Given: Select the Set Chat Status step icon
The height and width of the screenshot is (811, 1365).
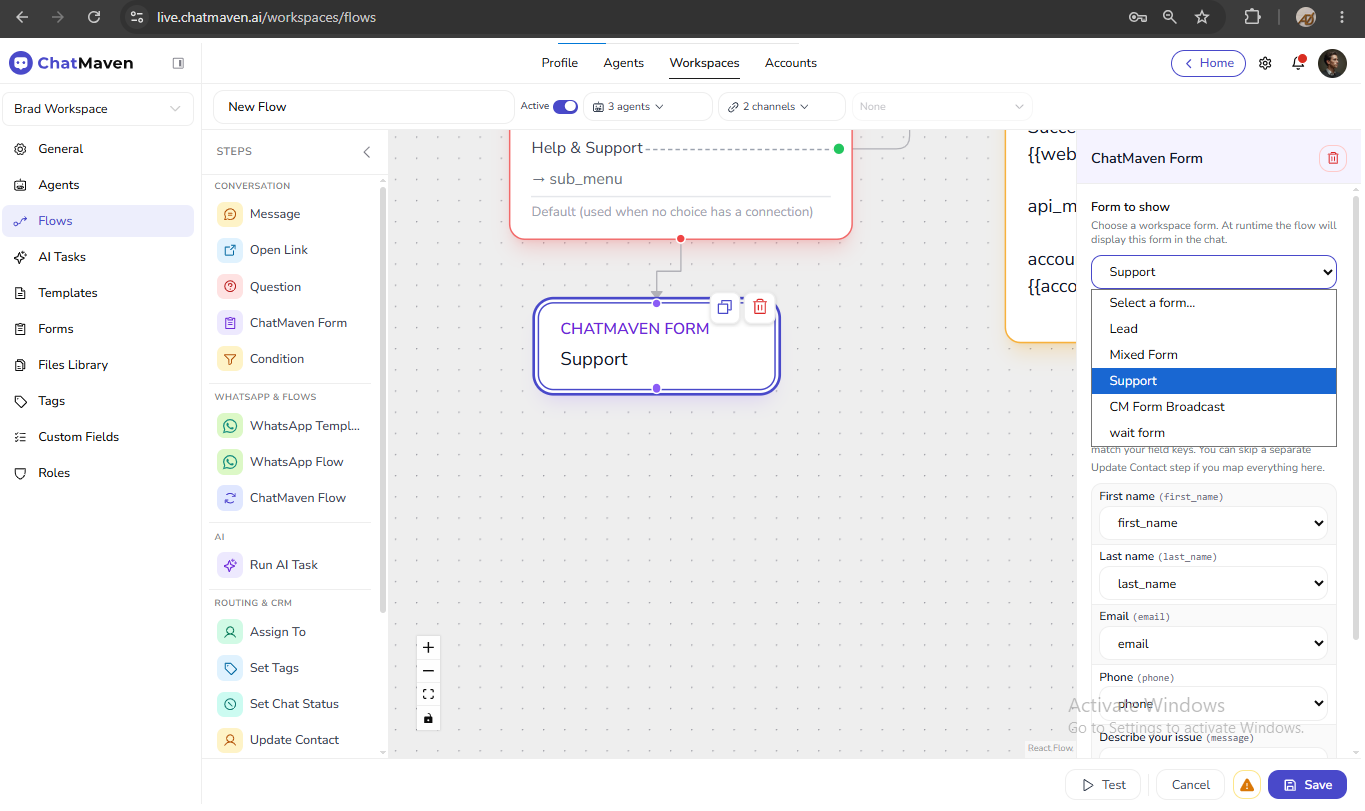Looking at the screenshot, I should pos(230,704).
